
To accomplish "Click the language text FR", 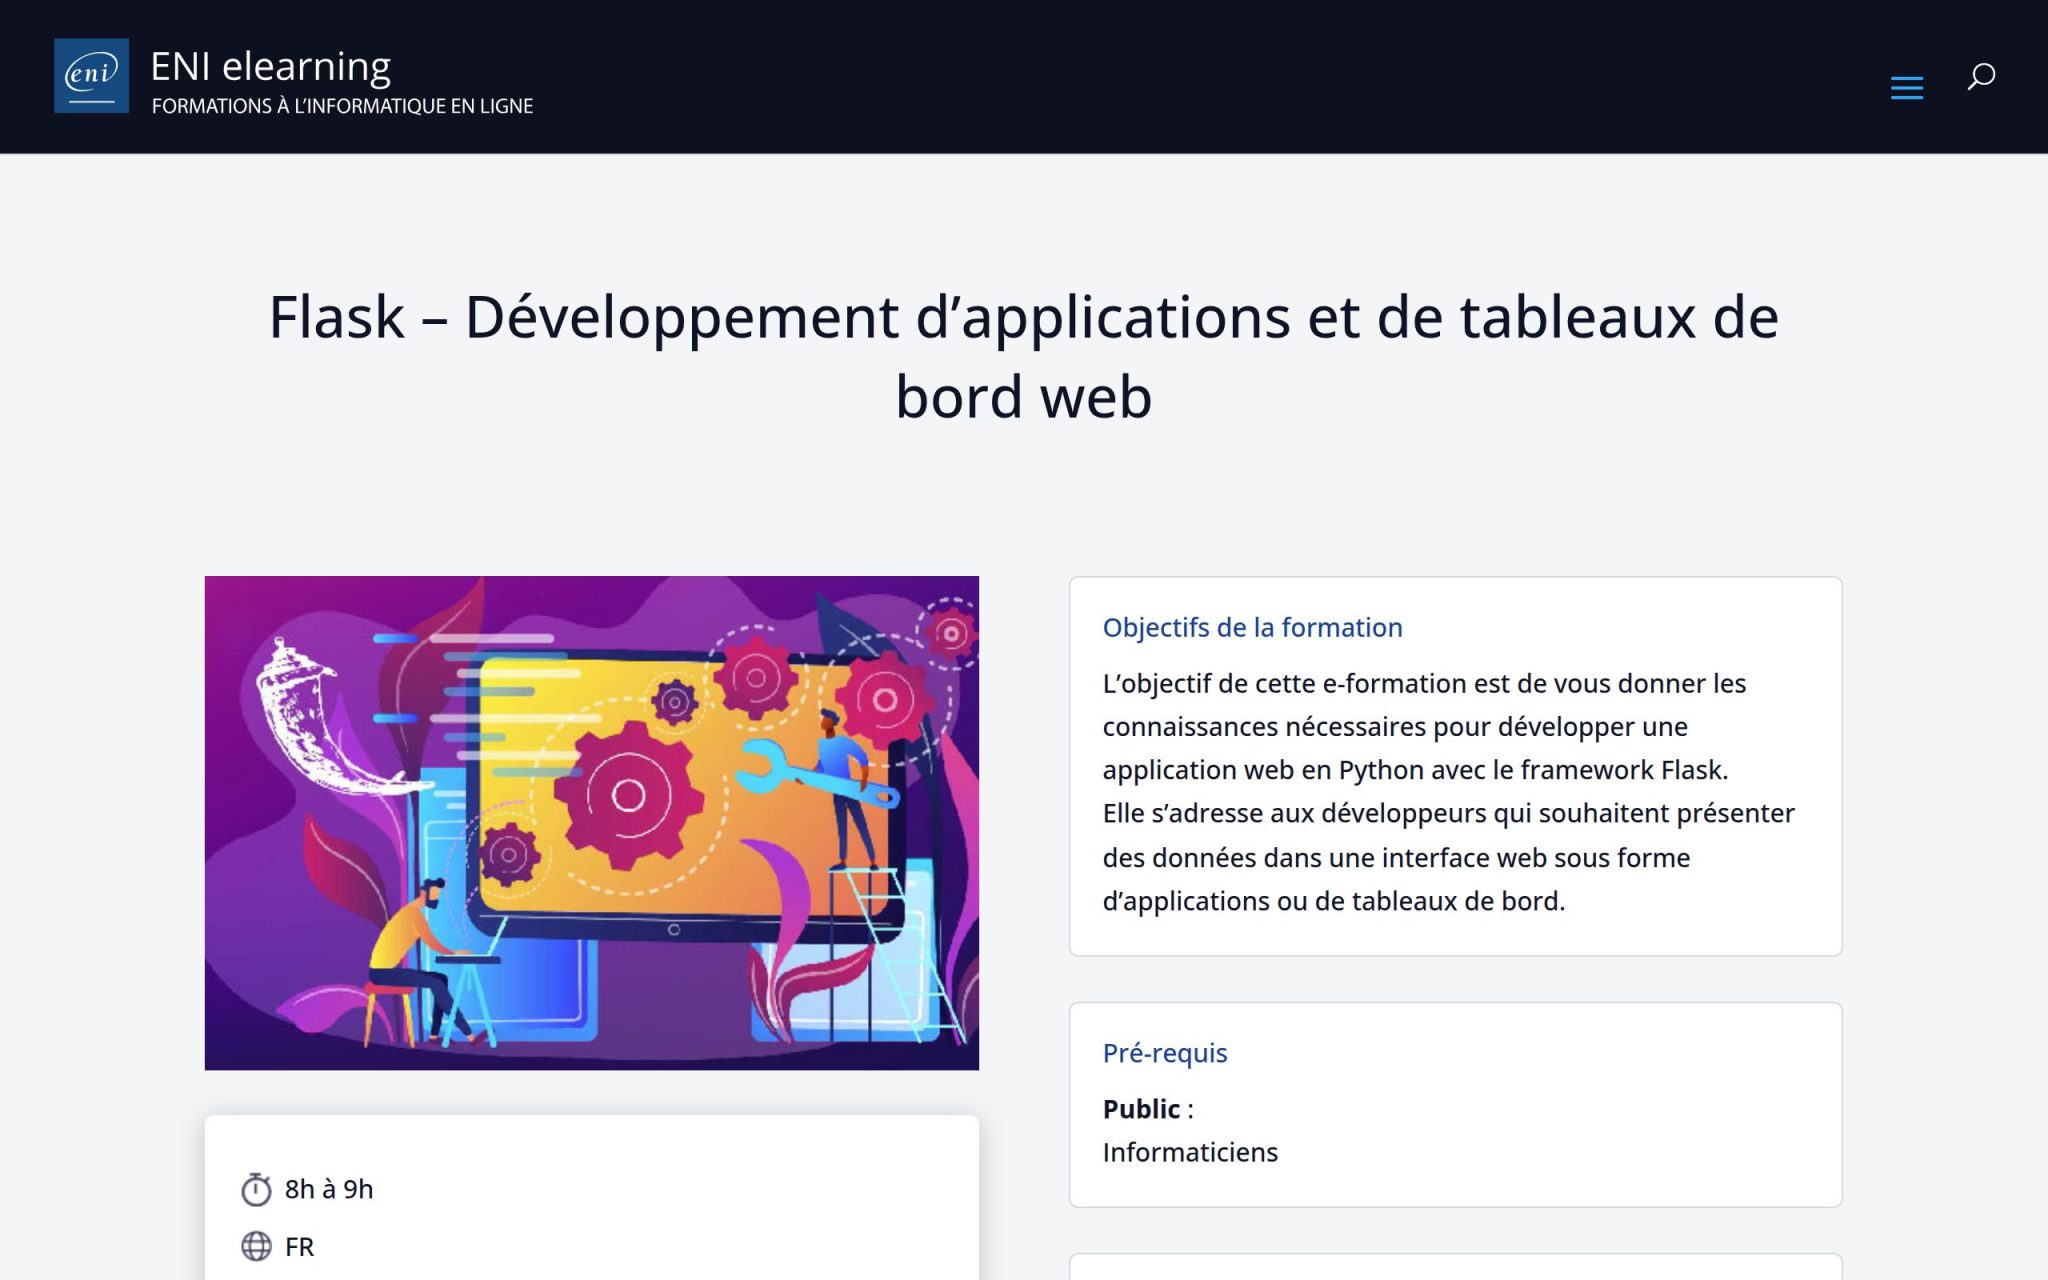I will coord(299,1247).
